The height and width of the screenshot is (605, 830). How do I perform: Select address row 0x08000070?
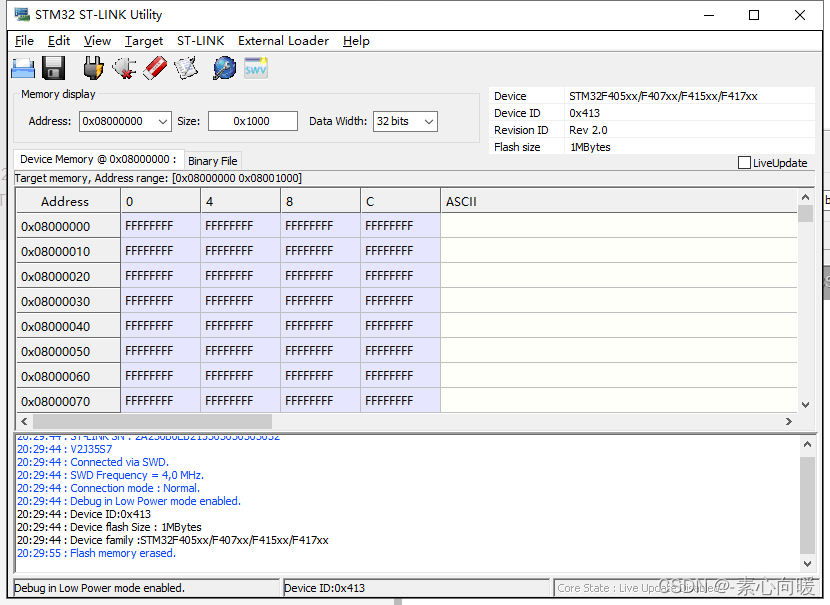point(68,401)
